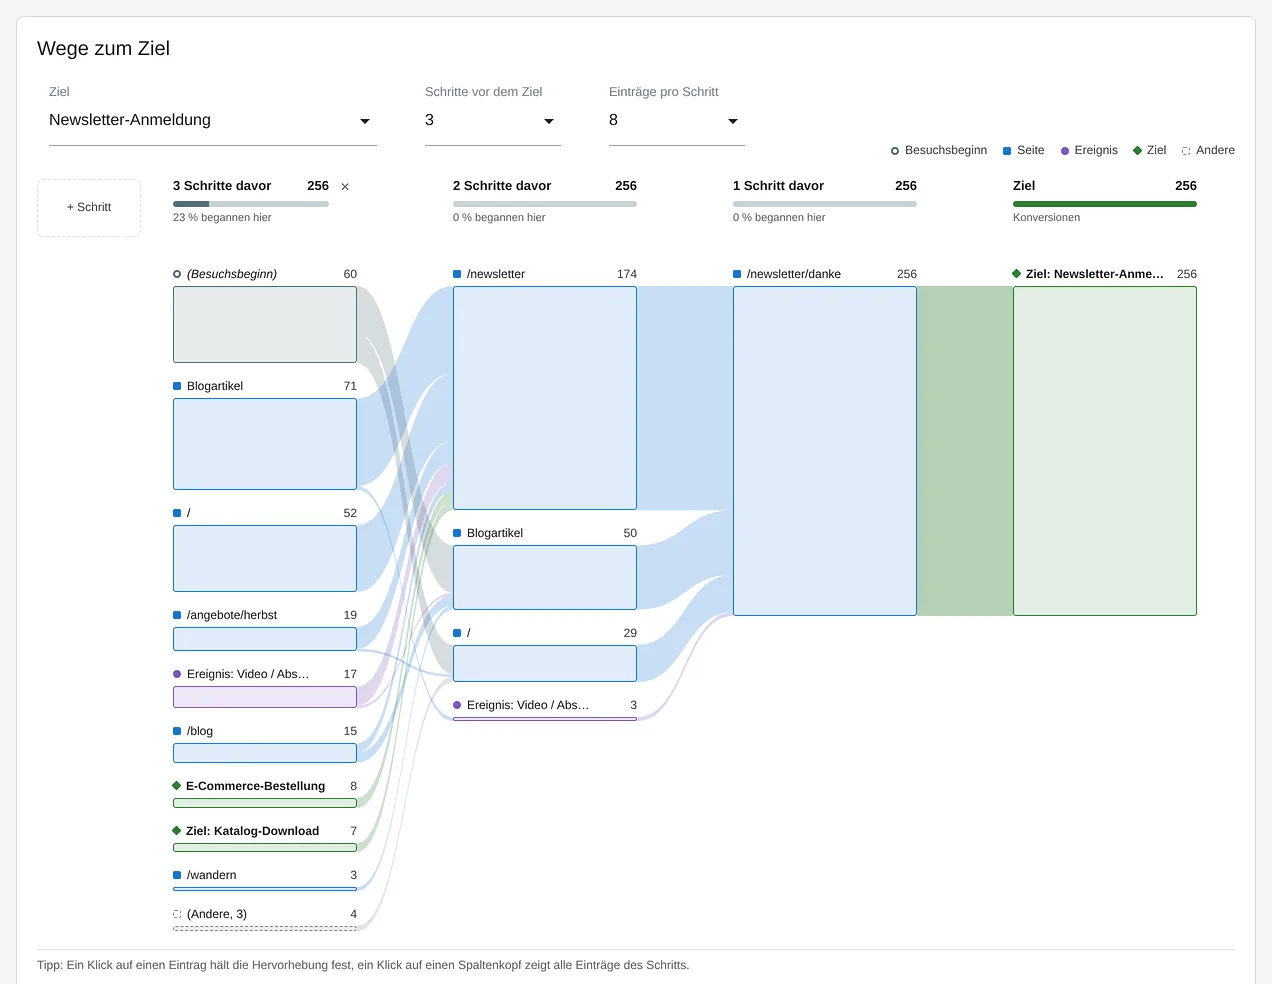Toggle the blue Seite legend square
The image size is (1272, 984).
[x=1007, y=151]
